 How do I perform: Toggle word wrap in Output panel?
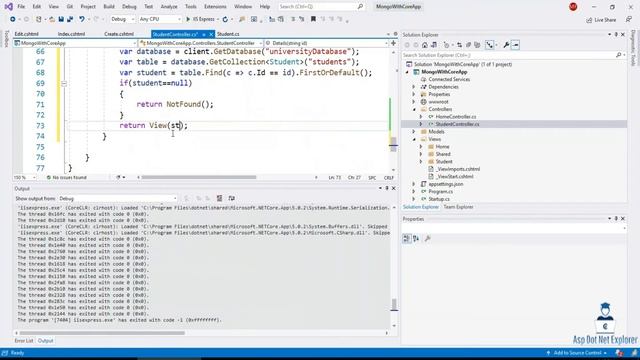231,198
